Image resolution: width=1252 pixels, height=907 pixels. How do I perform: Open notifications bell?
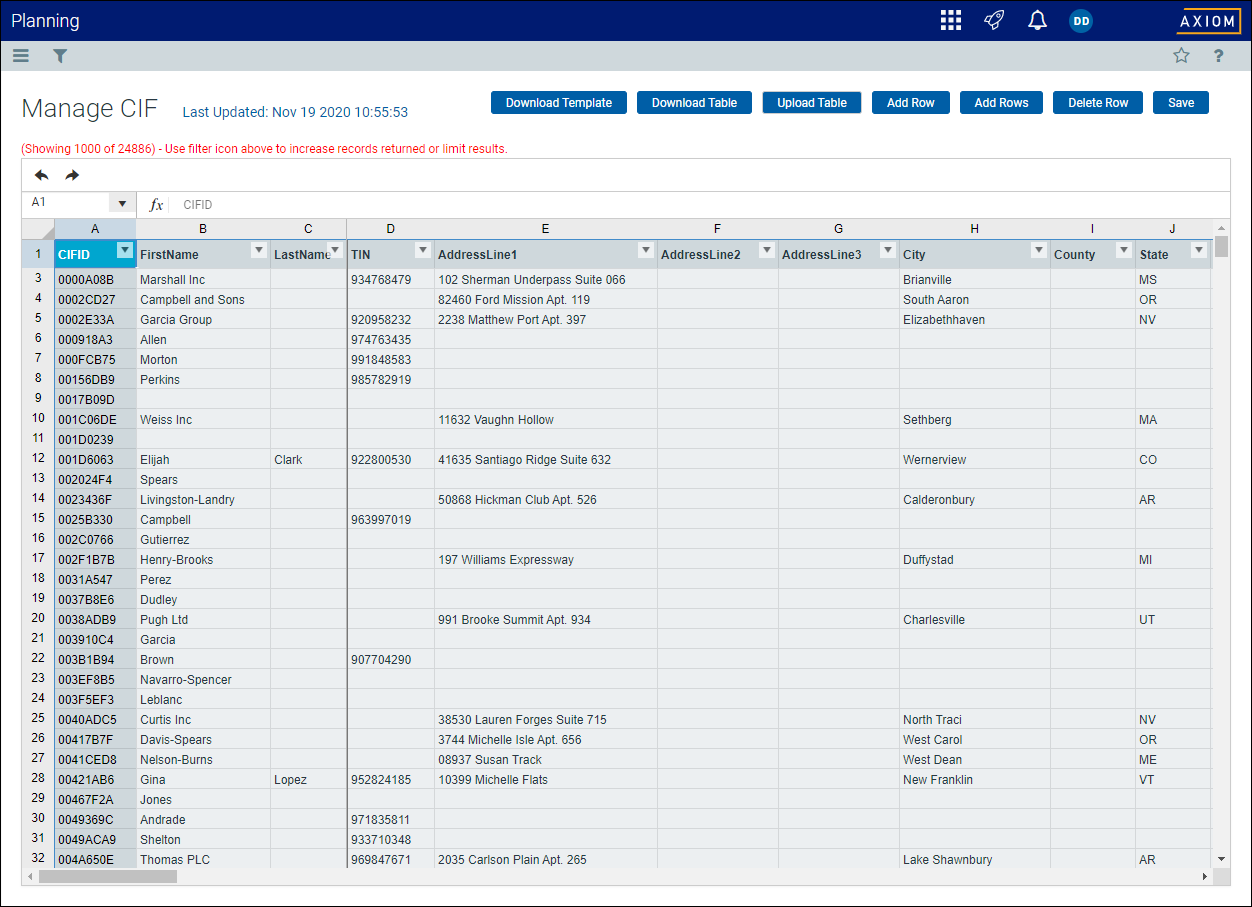click(1037, 21)
